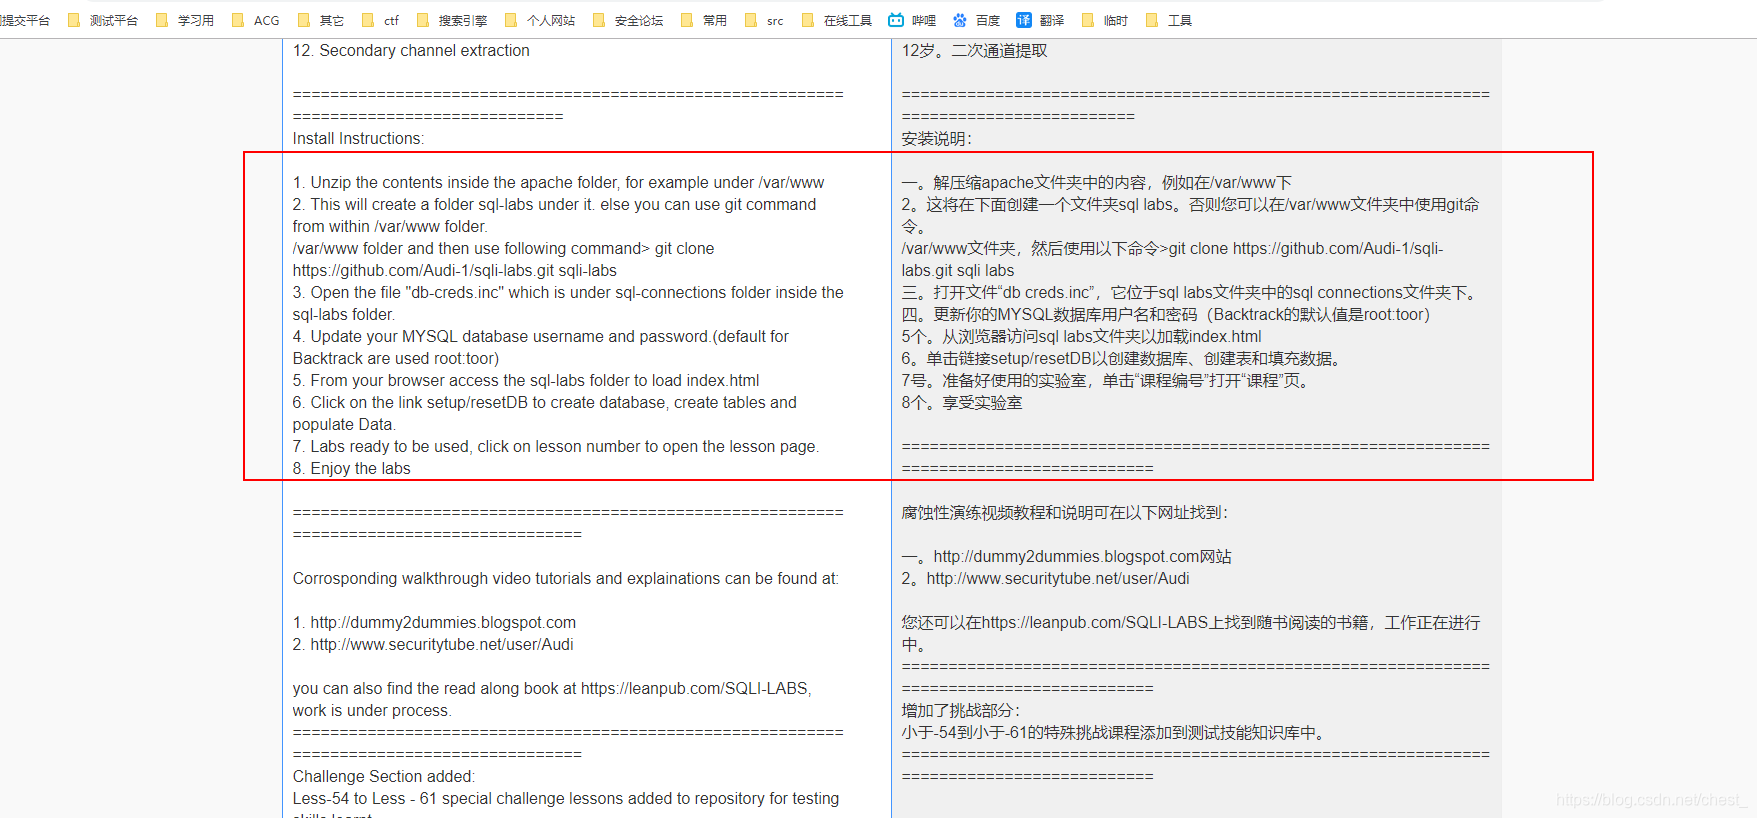Screen dimensions: 1757x818
Task: Click the English line 'https://github.com/Audi-1/sqli-labs.git sqli-labs'
Action: [454, 270]
